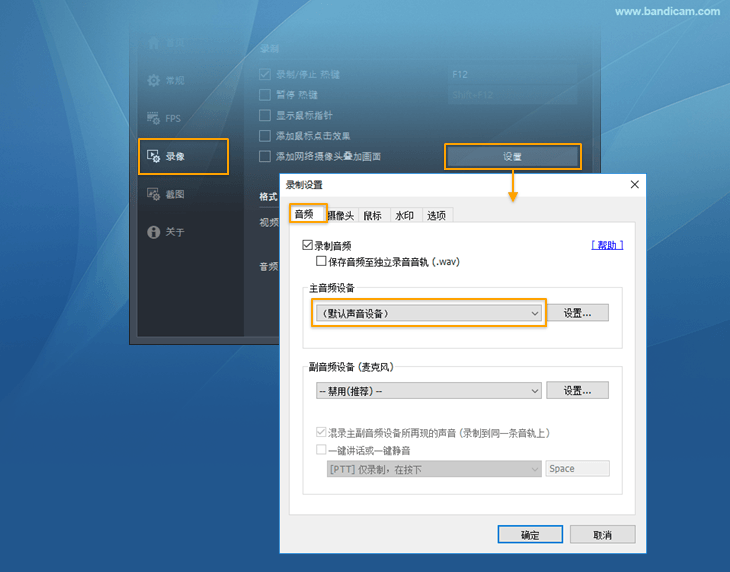Confirm with the 确定 button
Image resolution: width=730 pixels, height=572 pixels.
coord(530,535)
